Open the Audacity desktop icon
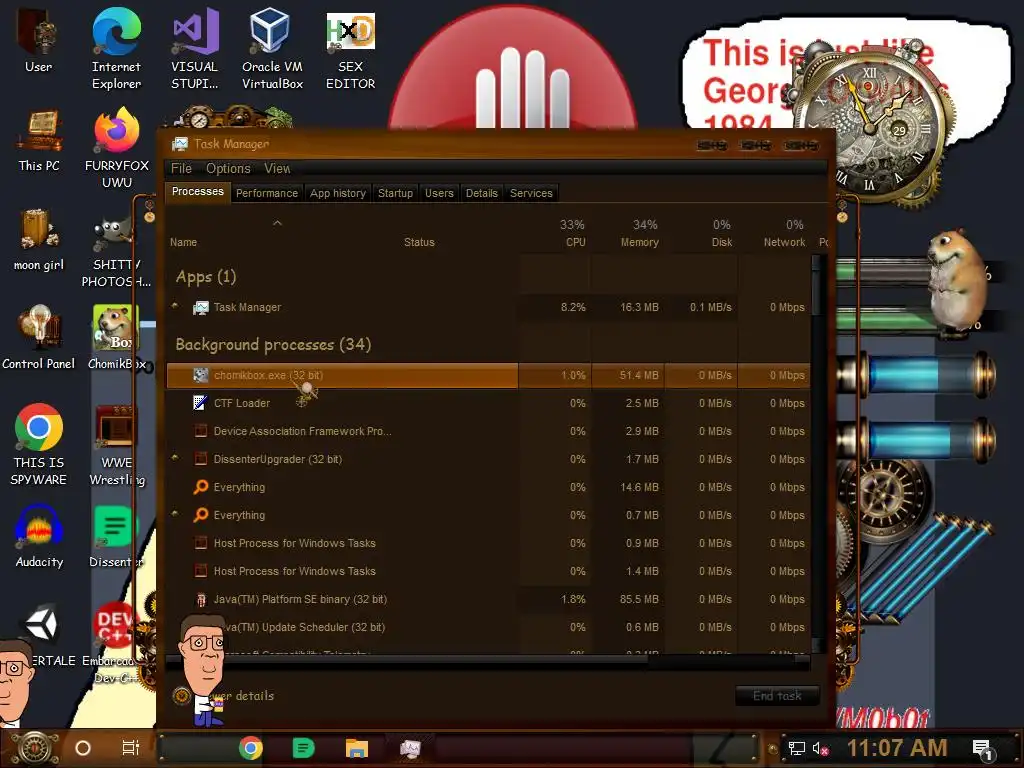1024x768 pixels. pos(39,536)
